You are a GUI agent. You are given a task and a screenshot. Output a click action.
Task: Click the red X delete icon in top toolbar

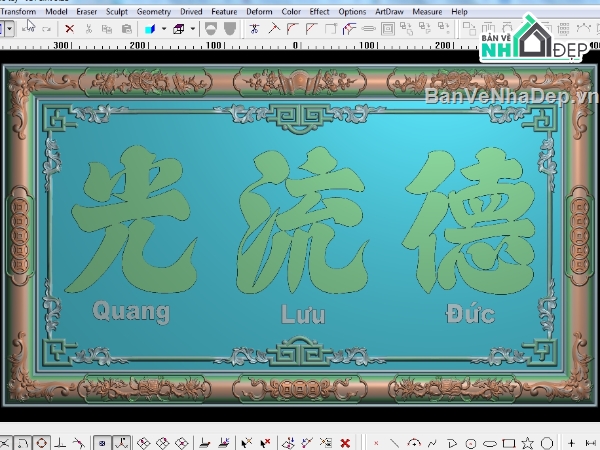(69, 29)
